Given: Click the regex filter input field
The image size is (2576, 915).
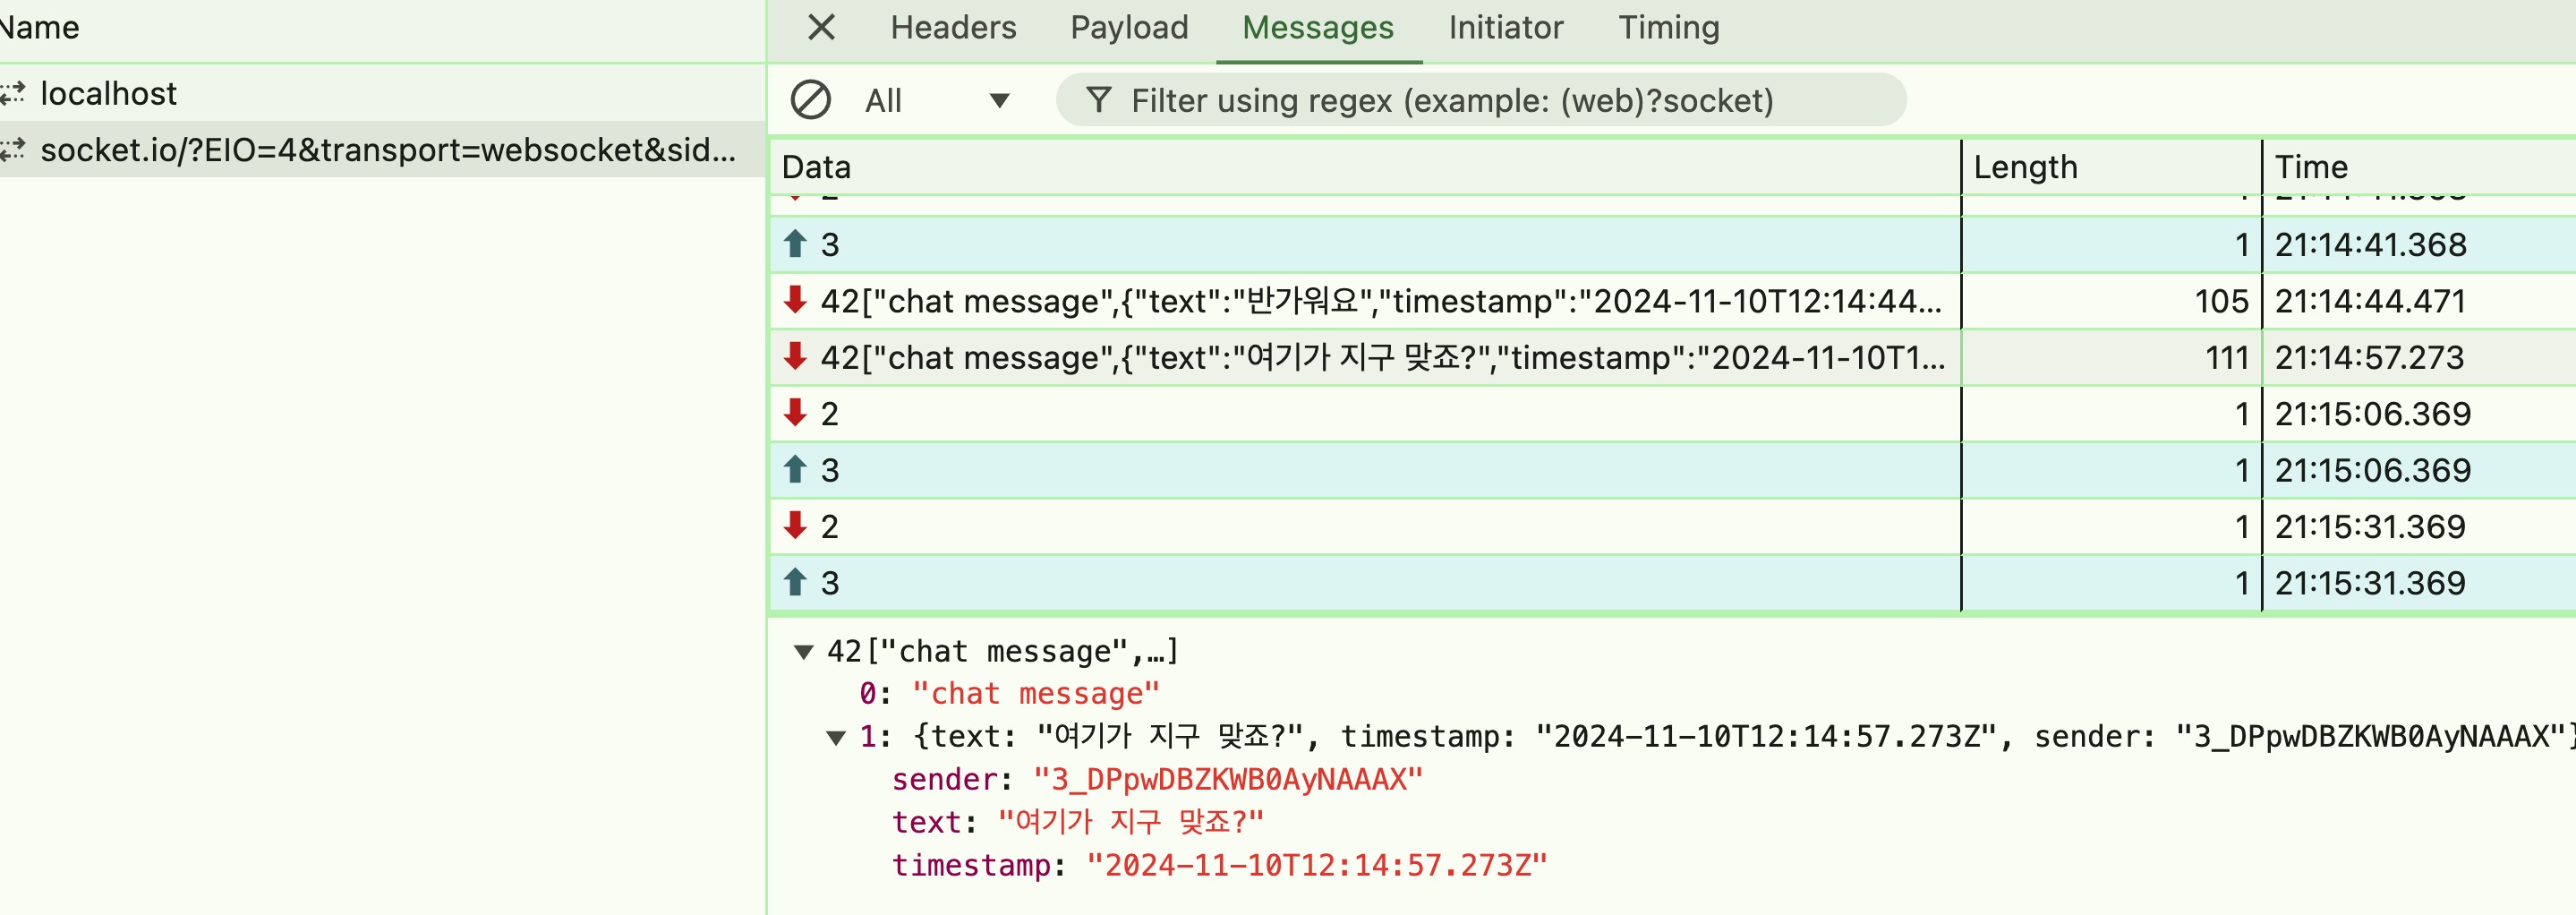Looking at the screenshot, I should (x=1500, y=100).
